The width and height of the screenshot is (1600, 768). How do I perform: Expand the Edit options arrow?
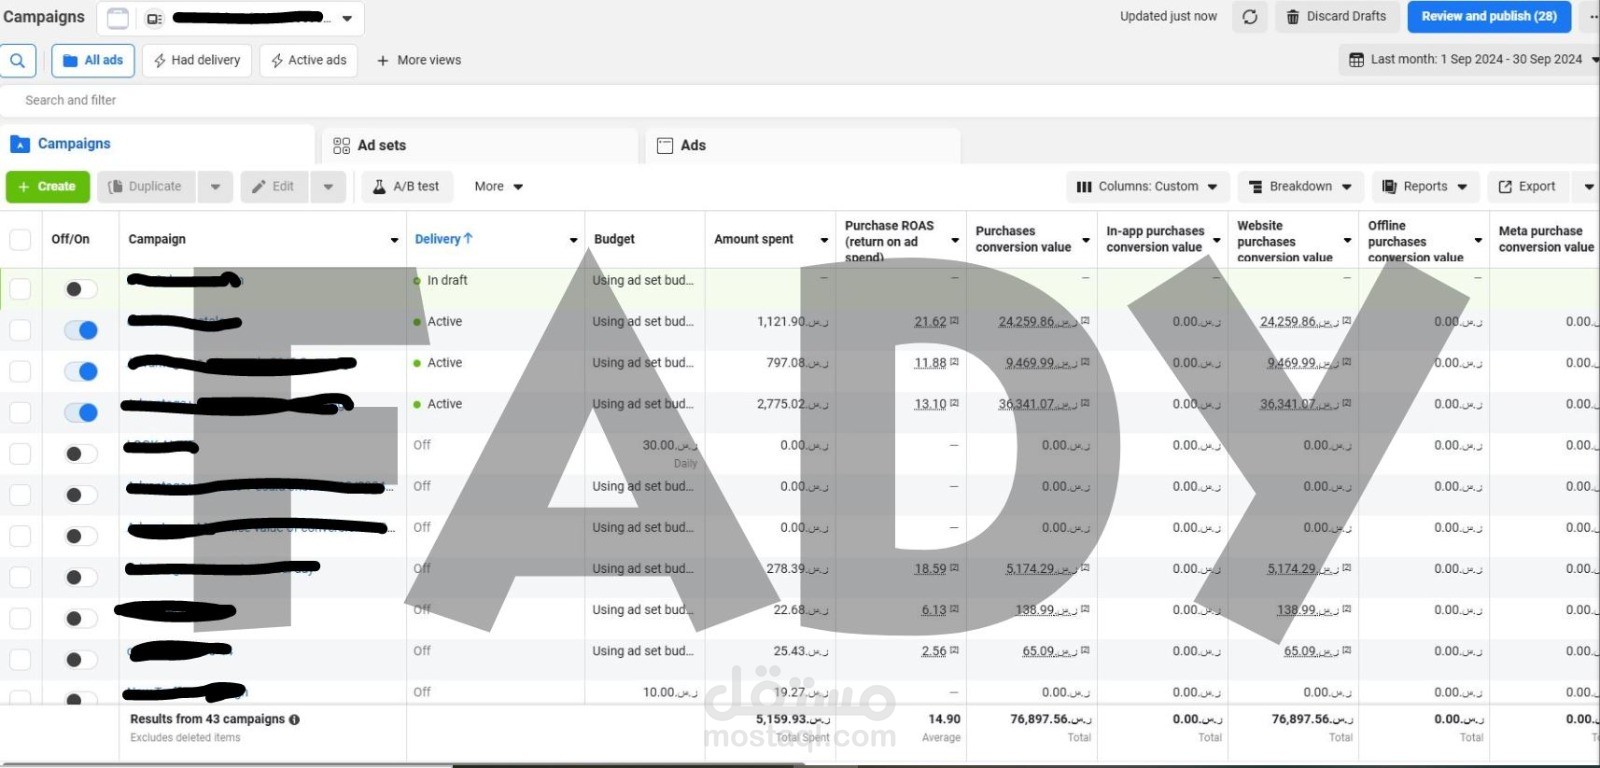[x=328, y=187]
